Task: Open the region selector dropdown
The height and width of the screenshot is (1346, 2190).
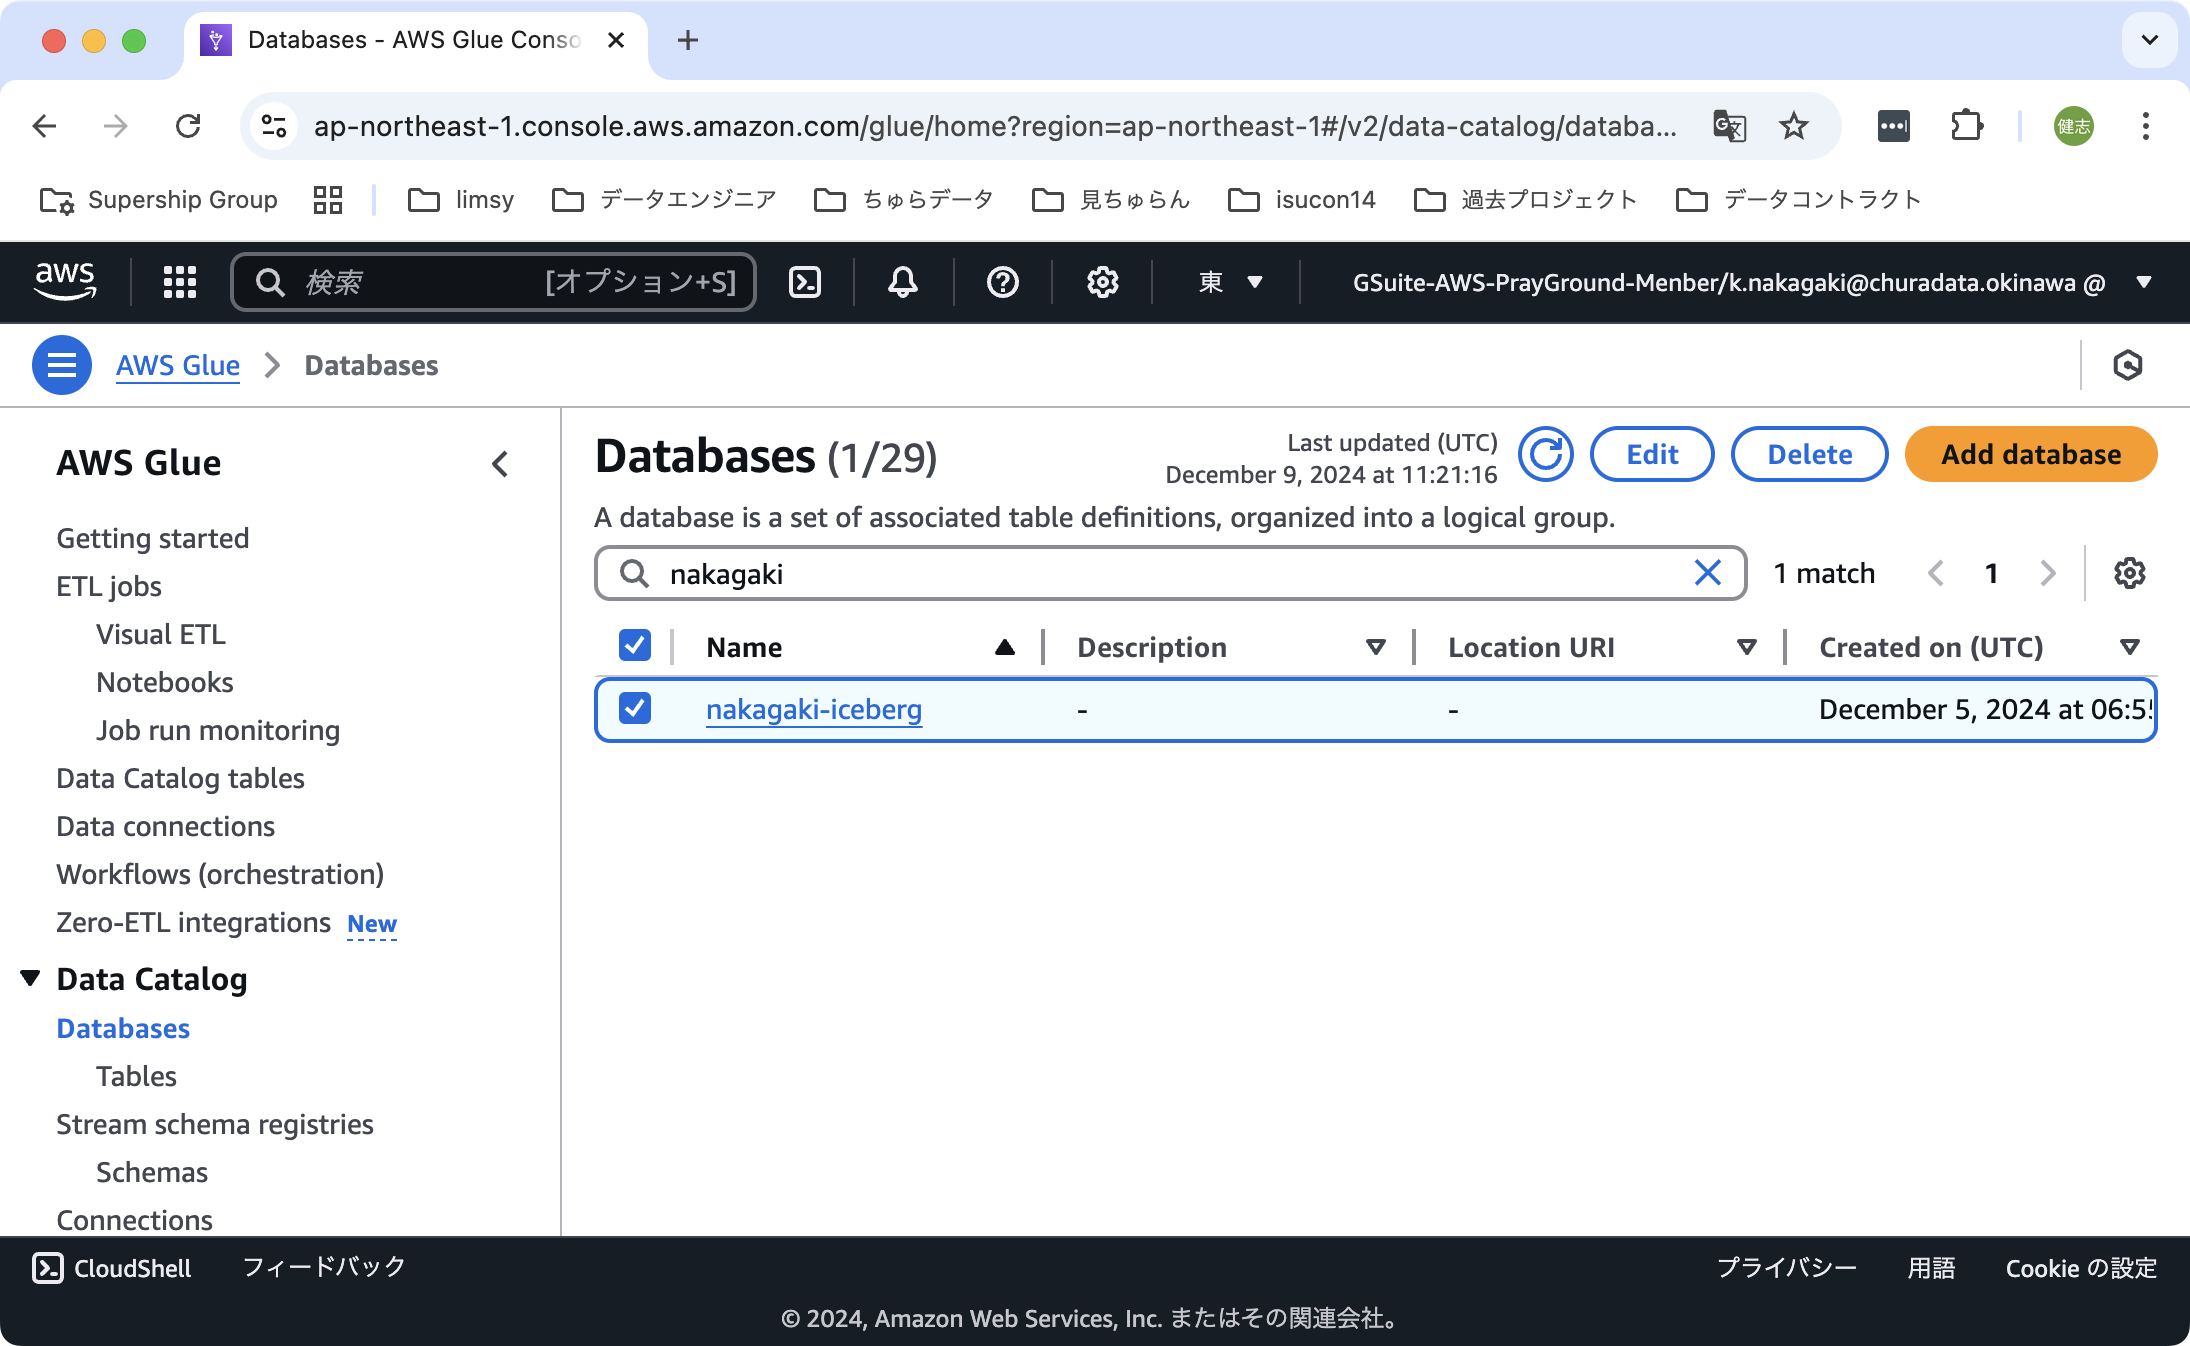Action: pos(1230,282)
